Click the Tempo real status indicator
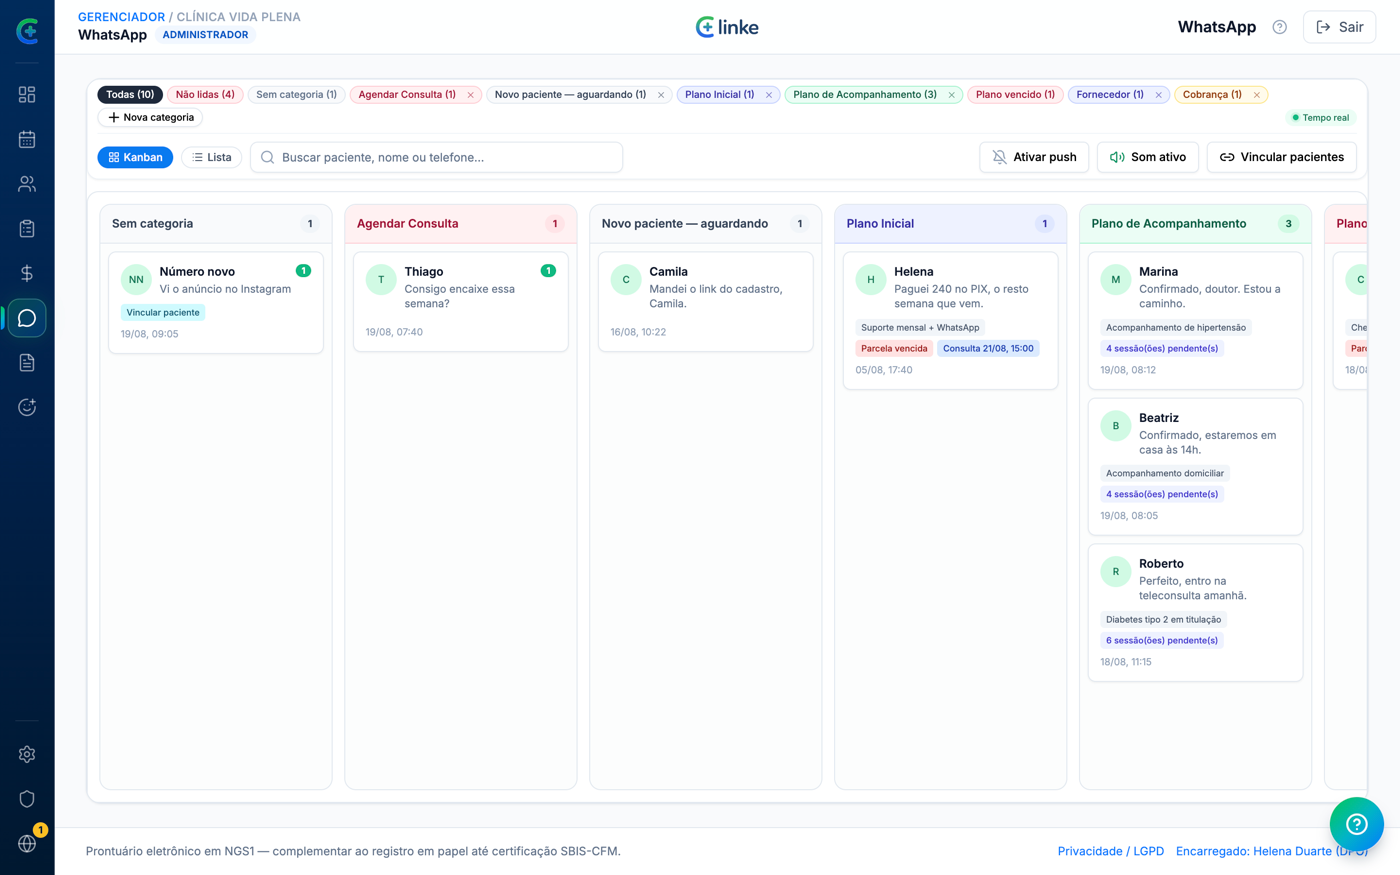This screenshot has height=875, width=1400. [x=1320, y=117]
